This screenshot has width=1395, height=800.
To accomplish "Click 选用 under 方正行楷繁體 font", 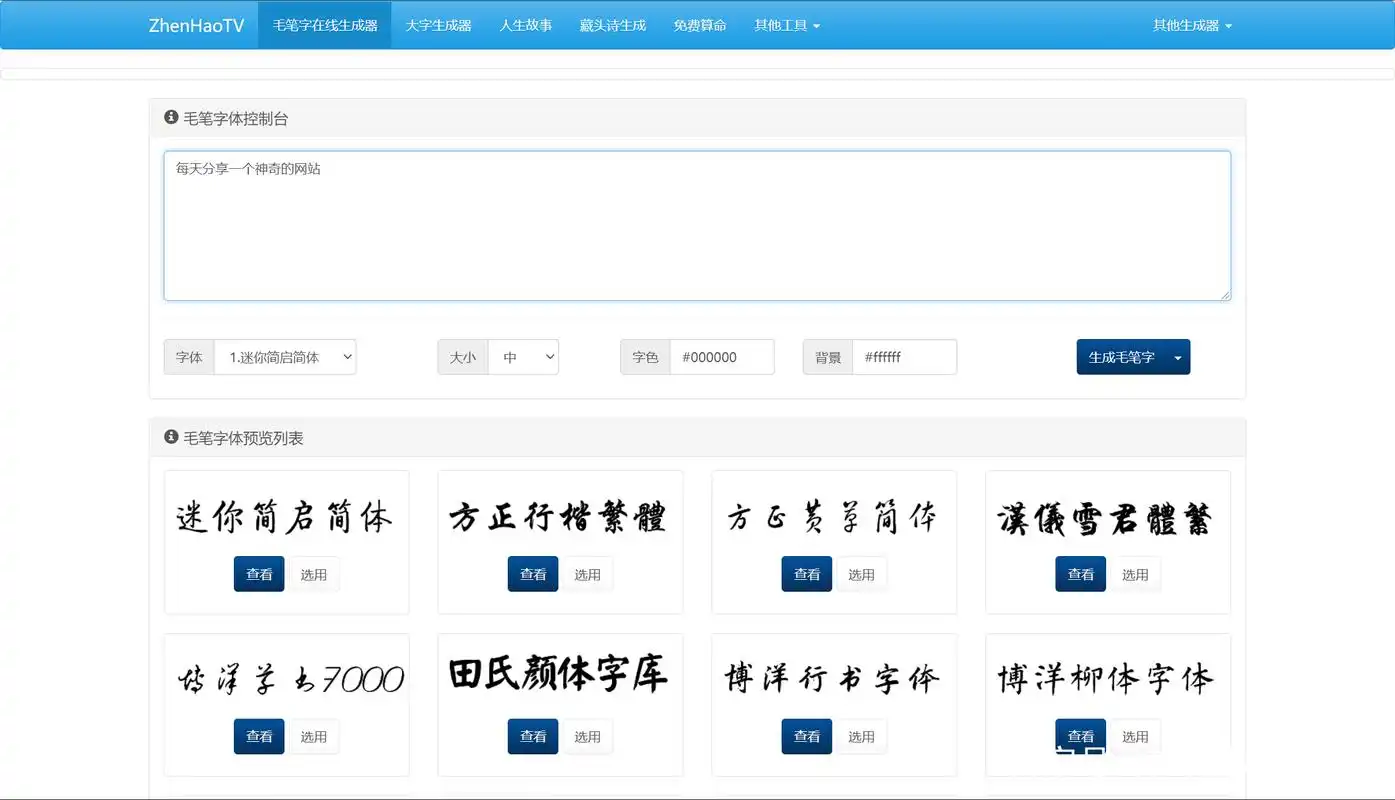I will (587, 573).
